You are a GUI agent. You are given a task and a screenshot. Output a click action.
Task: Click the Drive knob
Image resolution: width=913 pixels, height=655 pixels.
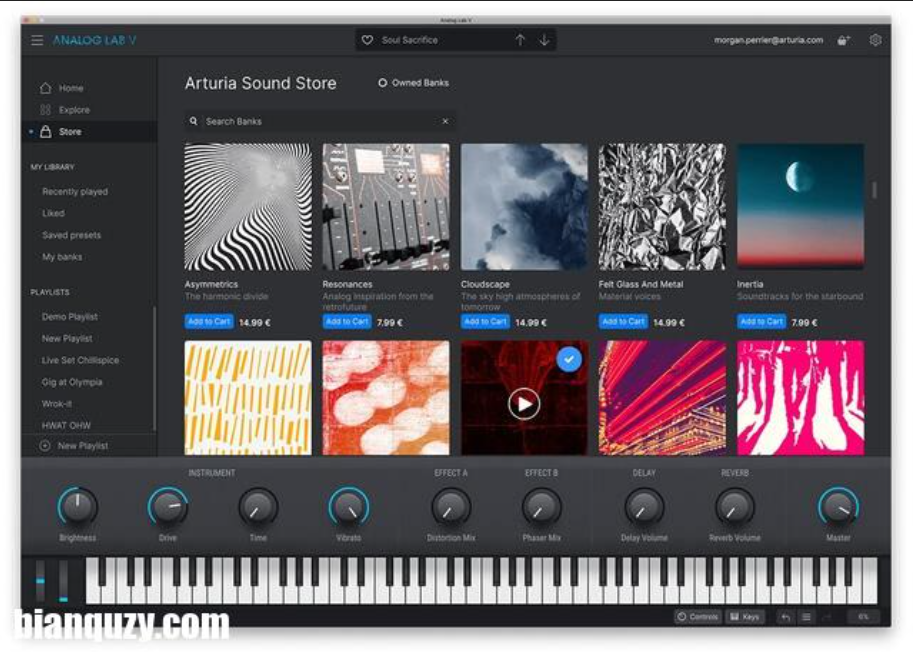[x=168, y=506]
